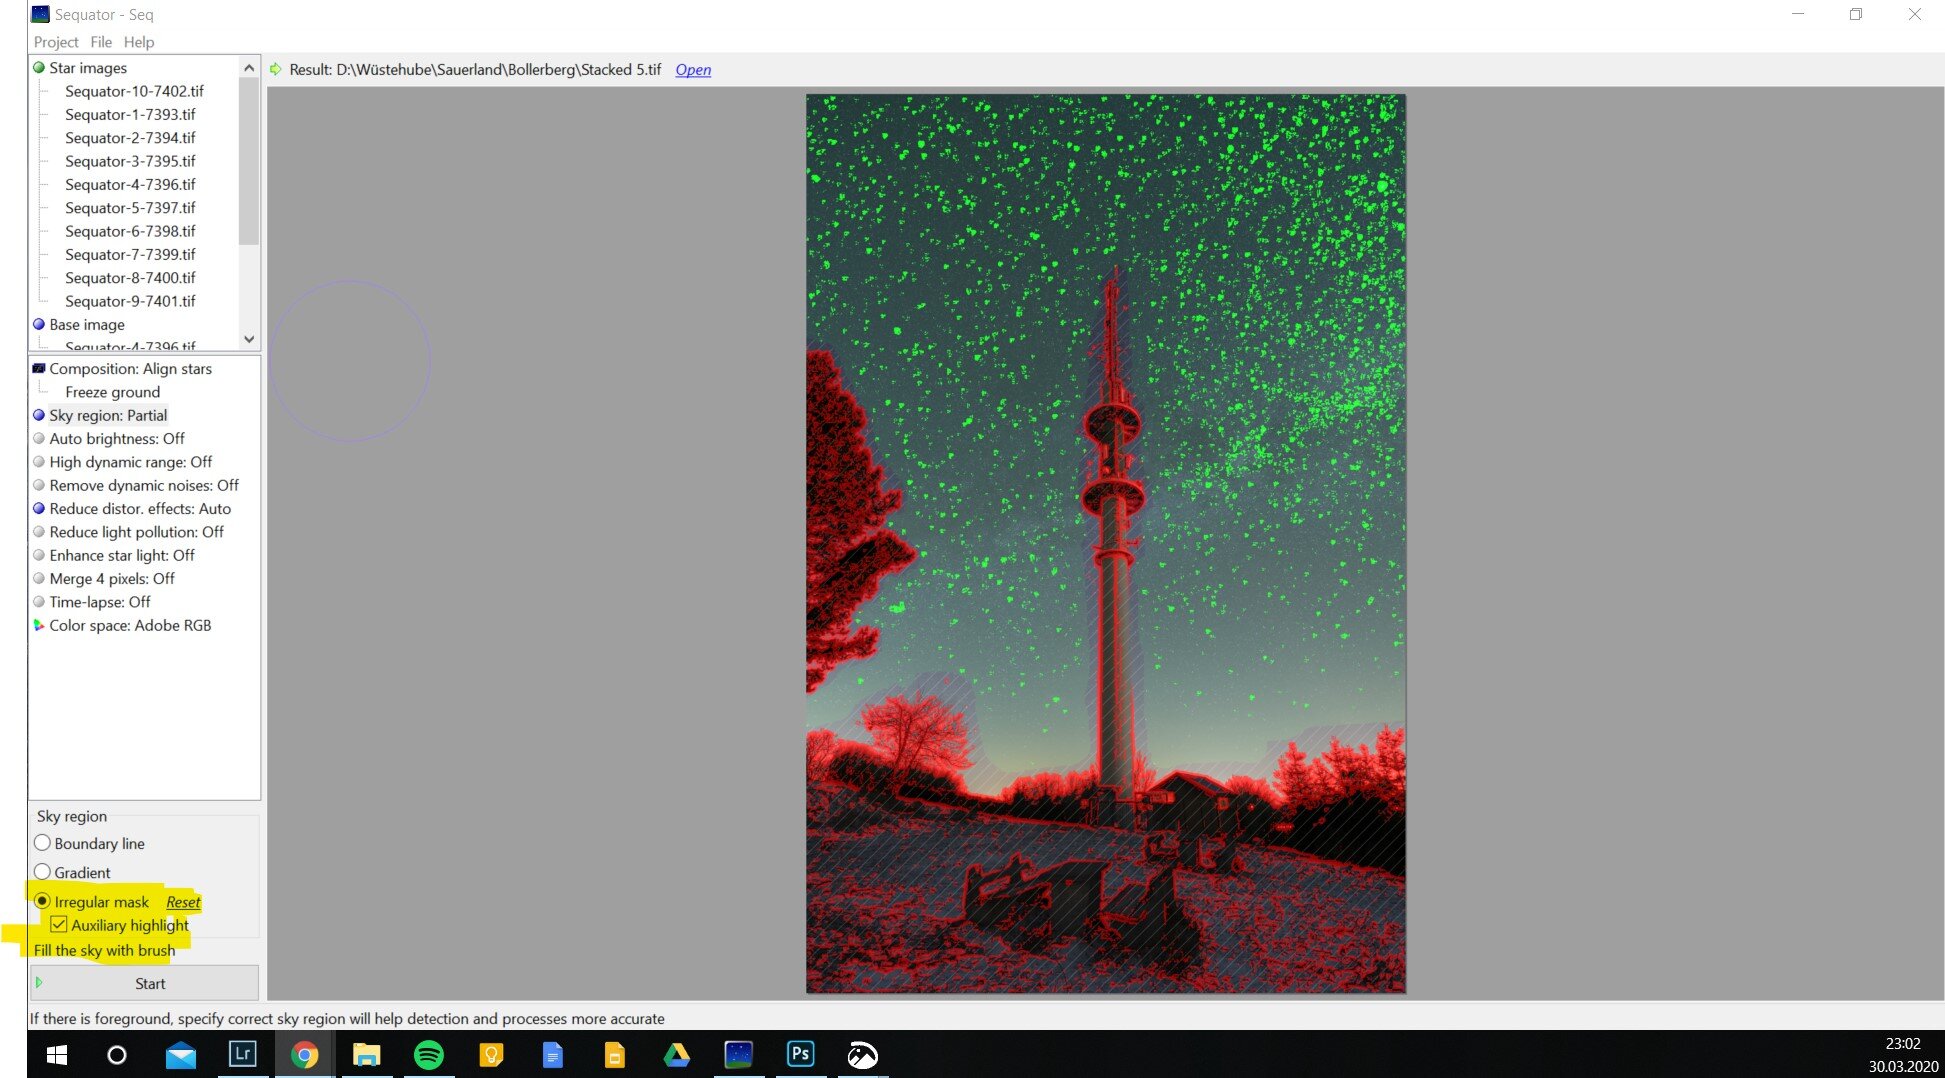Click the file list scrollbar thumb
Image resolution: width=1945 pixels, height=1078 pixels.
pos(249,161)
